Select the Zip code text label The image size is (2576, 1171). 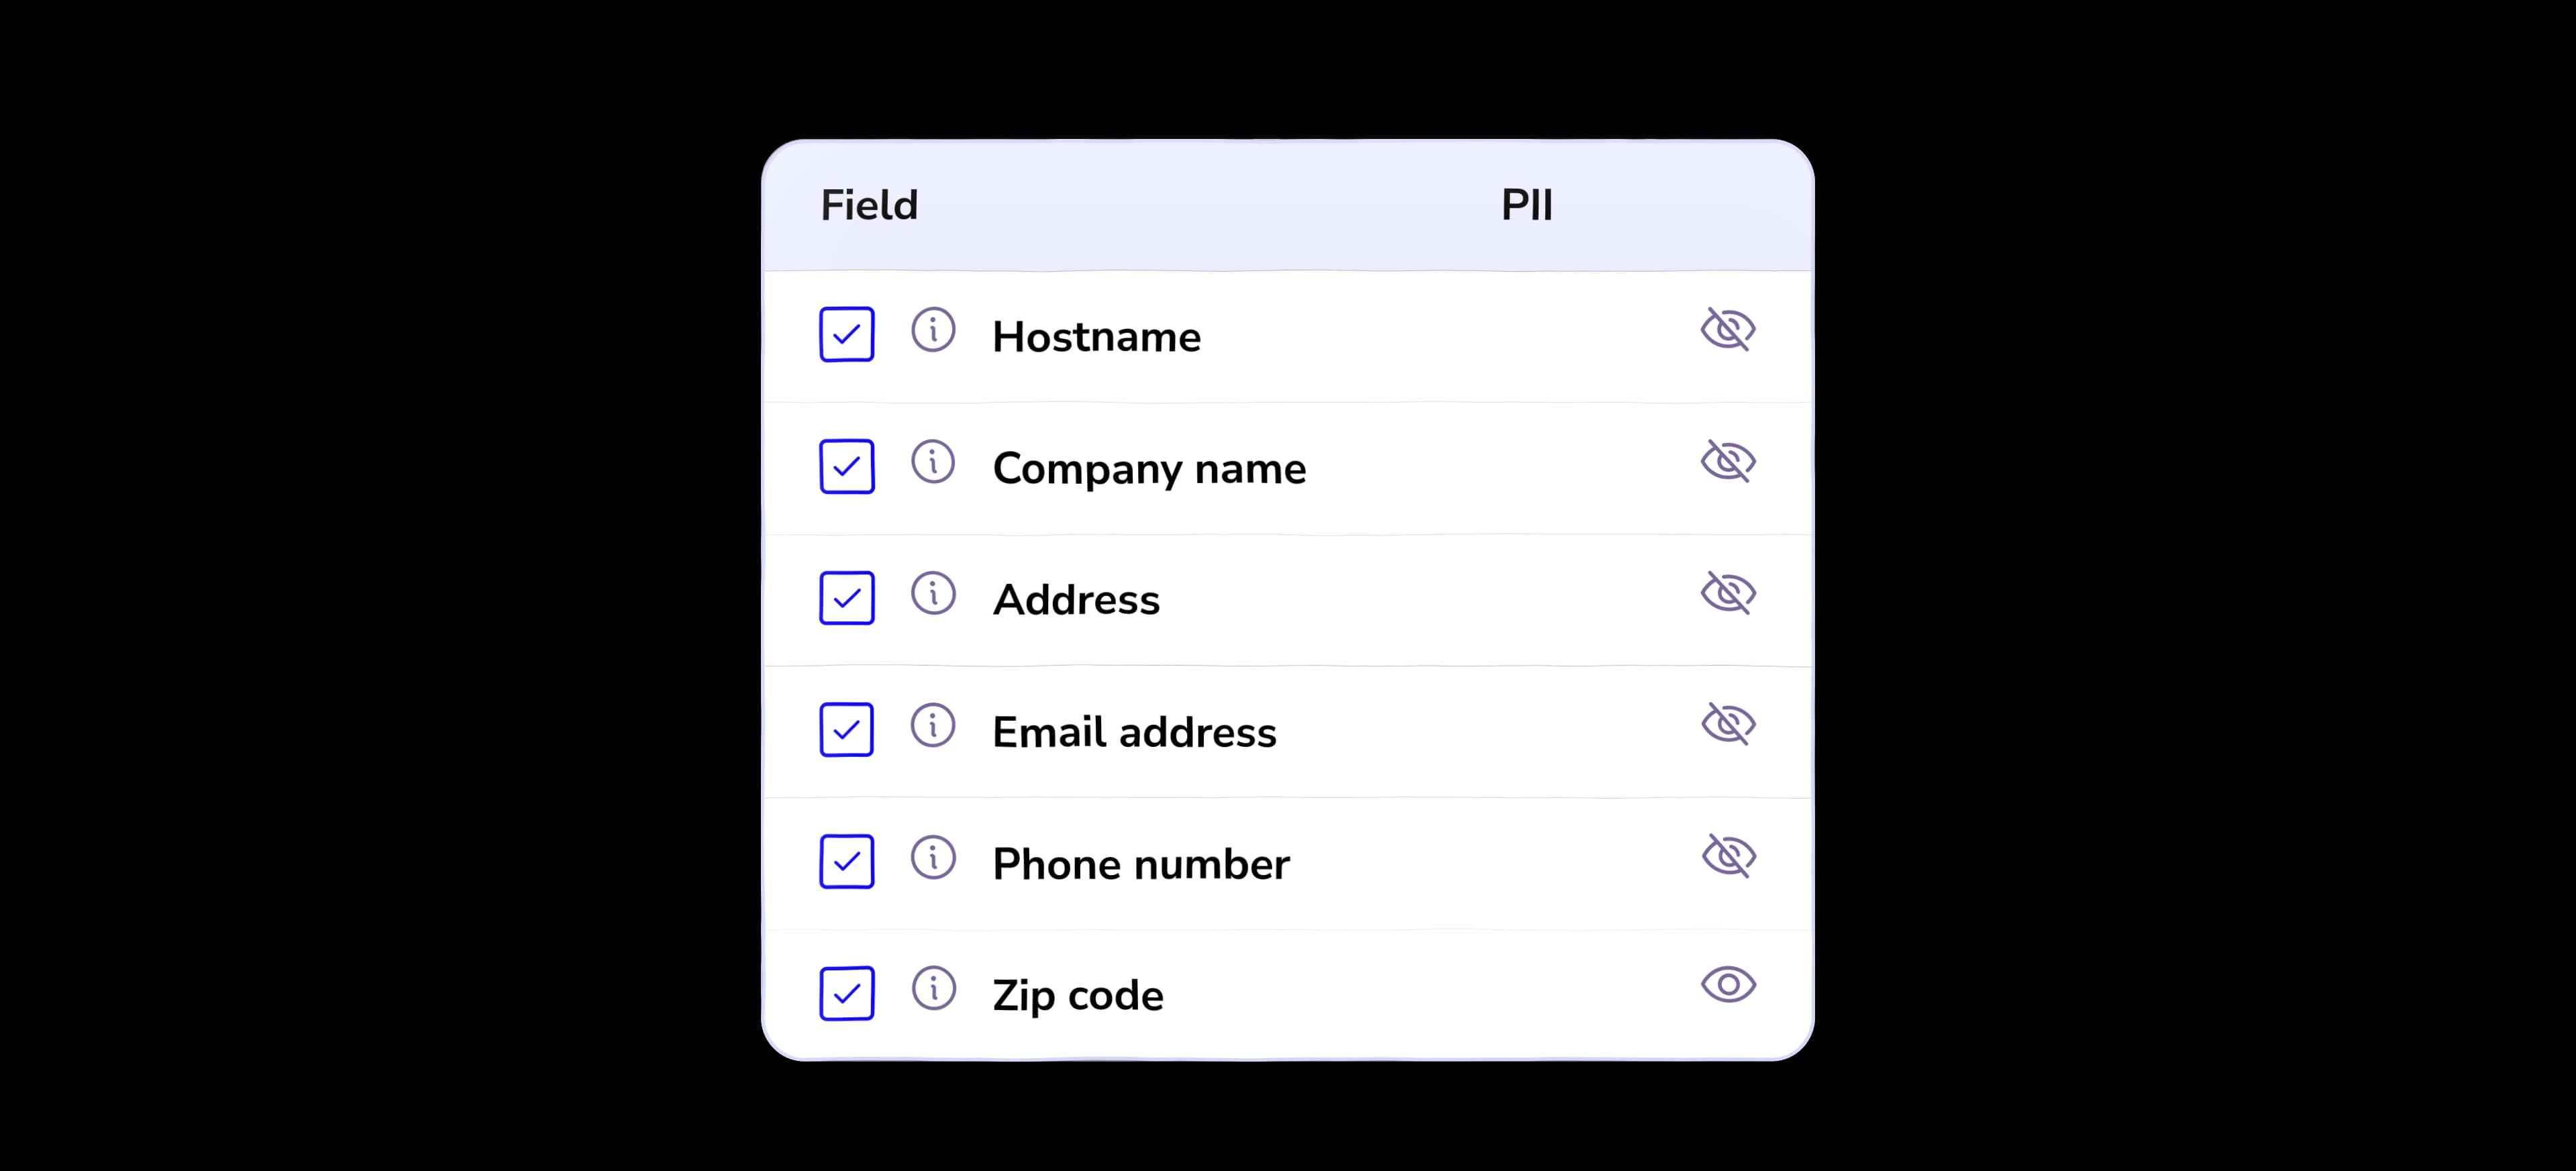tap(1078, 994)
